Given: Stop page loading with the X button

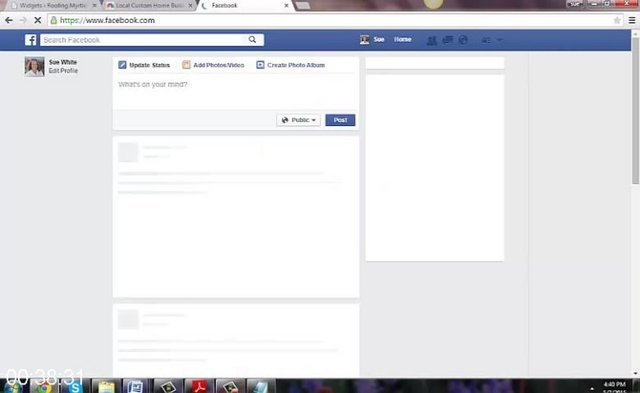Looking at the screenshot, I should 37,20.
